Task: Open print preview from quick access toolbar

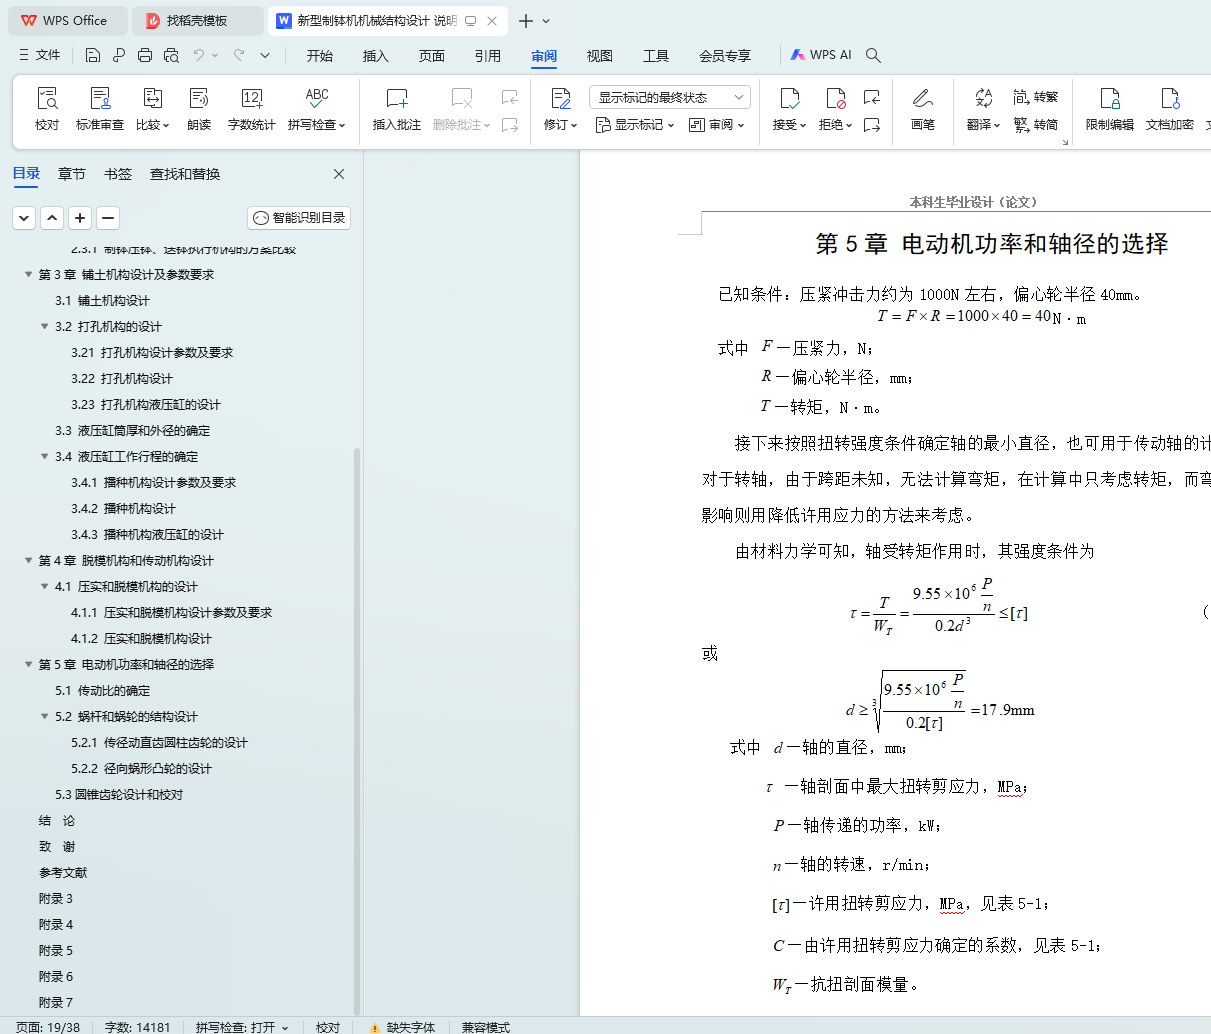Action: coord(171,55)
